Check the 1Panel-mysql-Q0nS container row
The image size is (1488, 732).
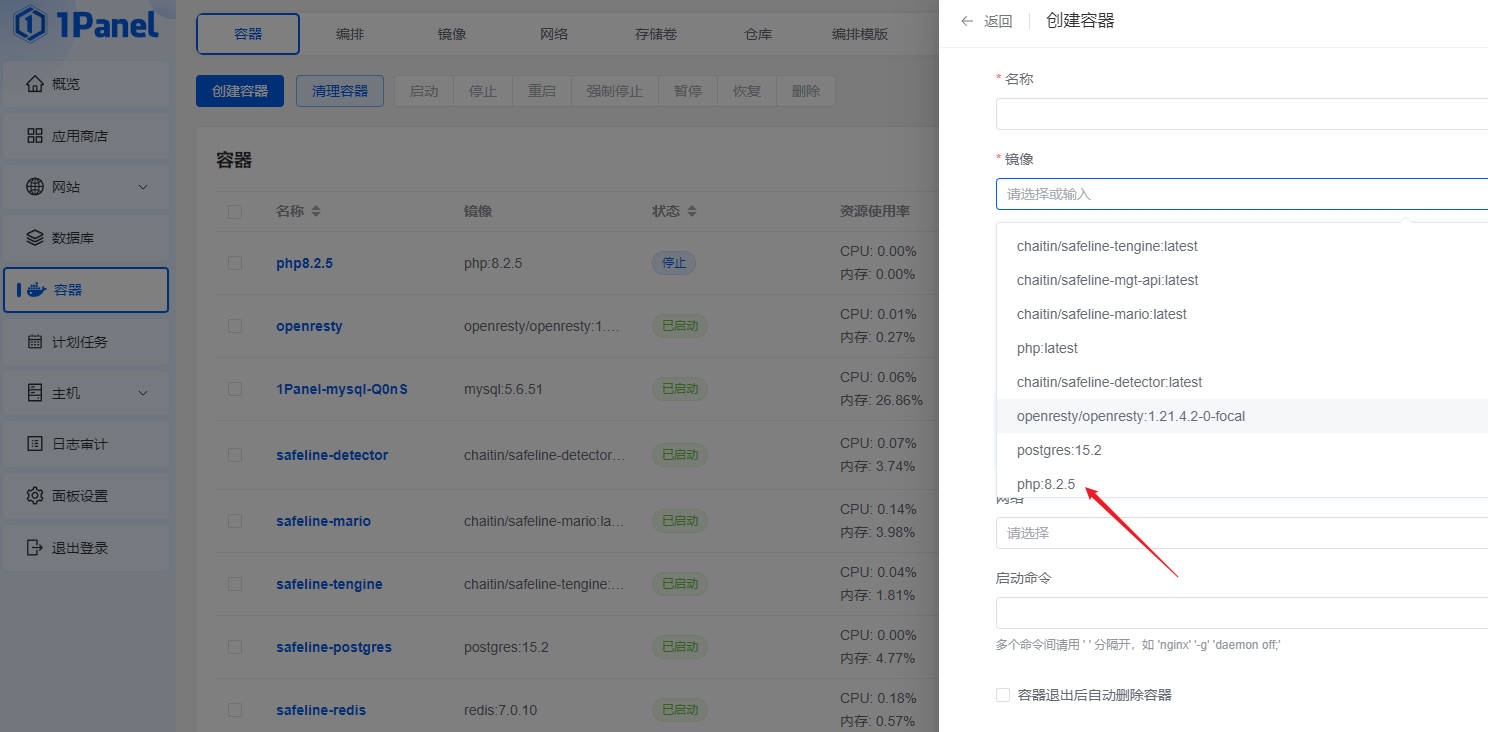click(x=235, y=389)
